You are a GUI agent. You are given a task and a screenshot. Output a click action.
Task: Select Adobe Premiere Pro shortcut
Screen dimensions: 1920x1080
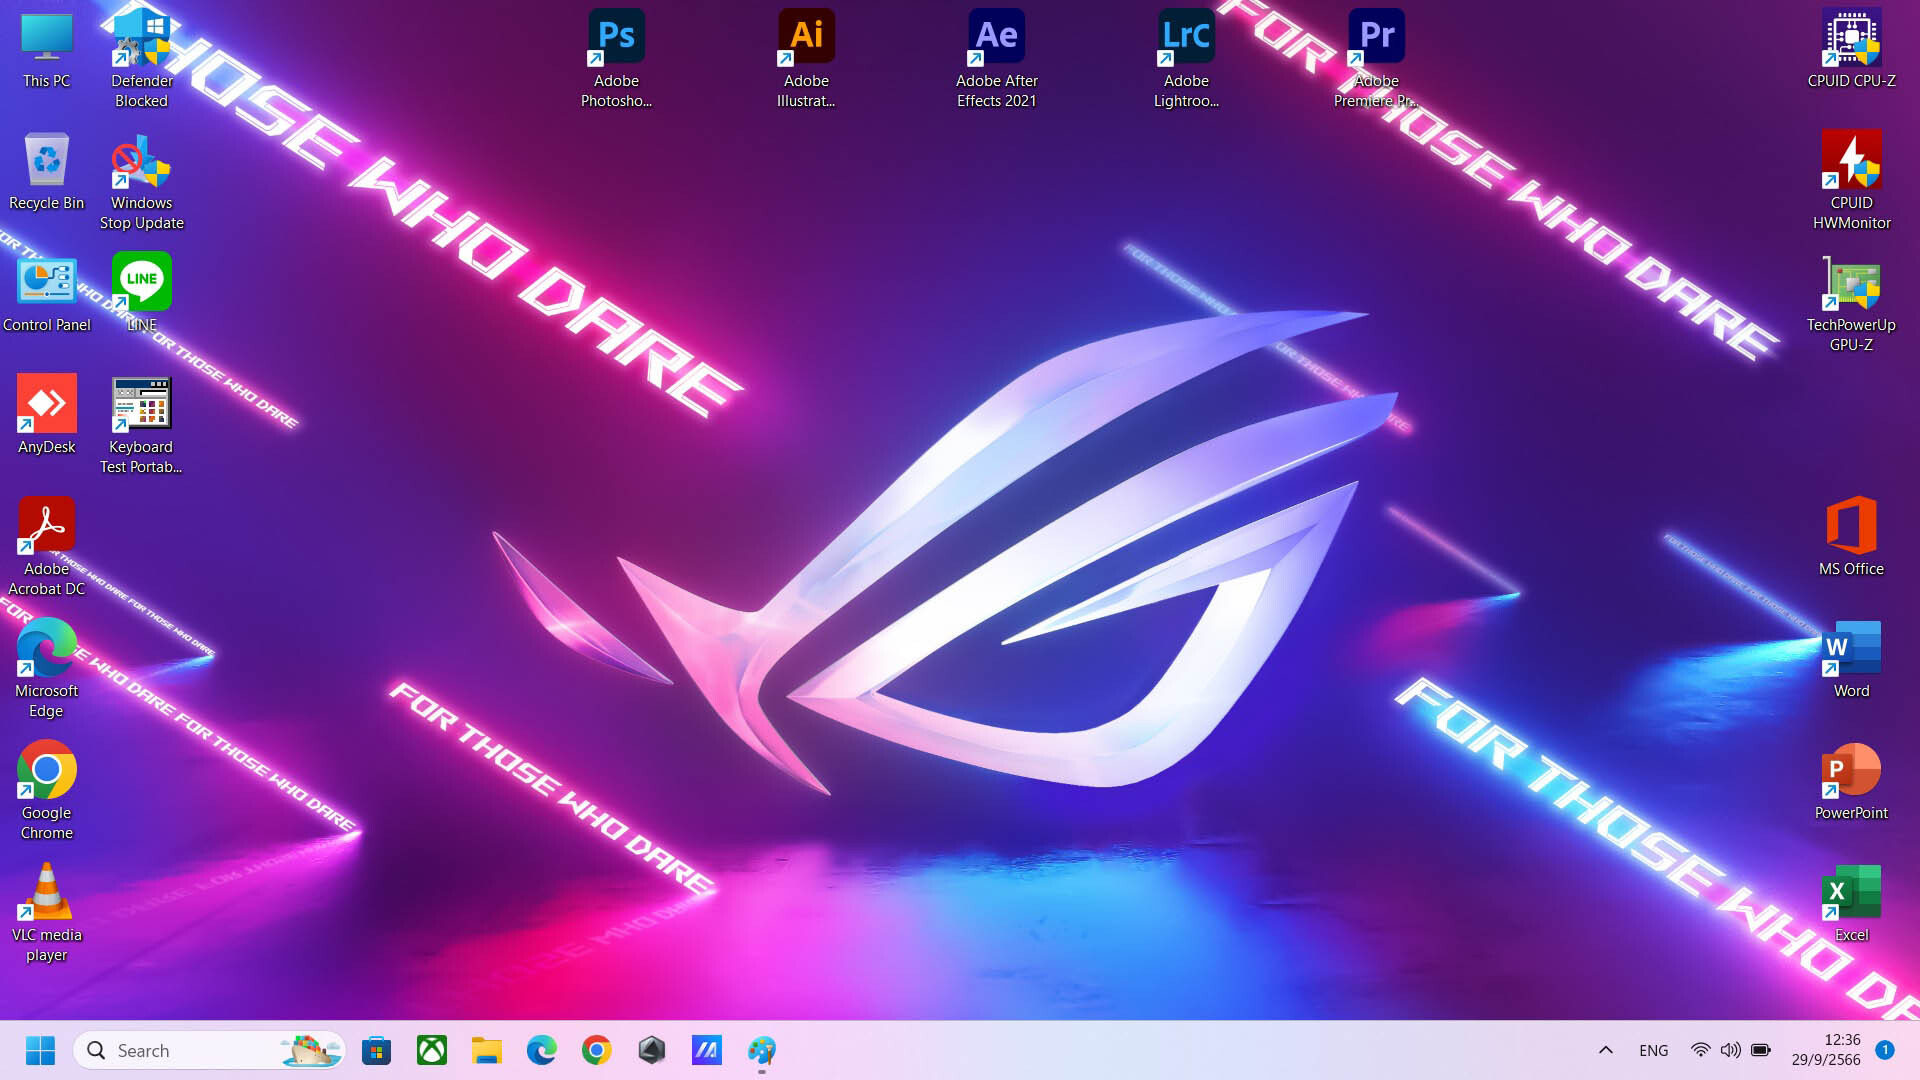(1376, 58)
